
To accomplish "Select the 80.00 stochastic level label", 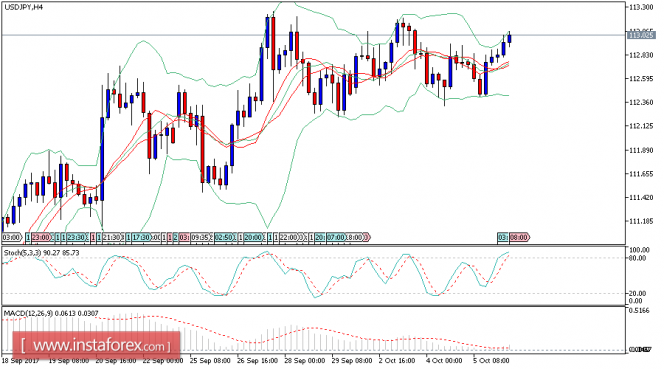I will (x=637, y=258).
